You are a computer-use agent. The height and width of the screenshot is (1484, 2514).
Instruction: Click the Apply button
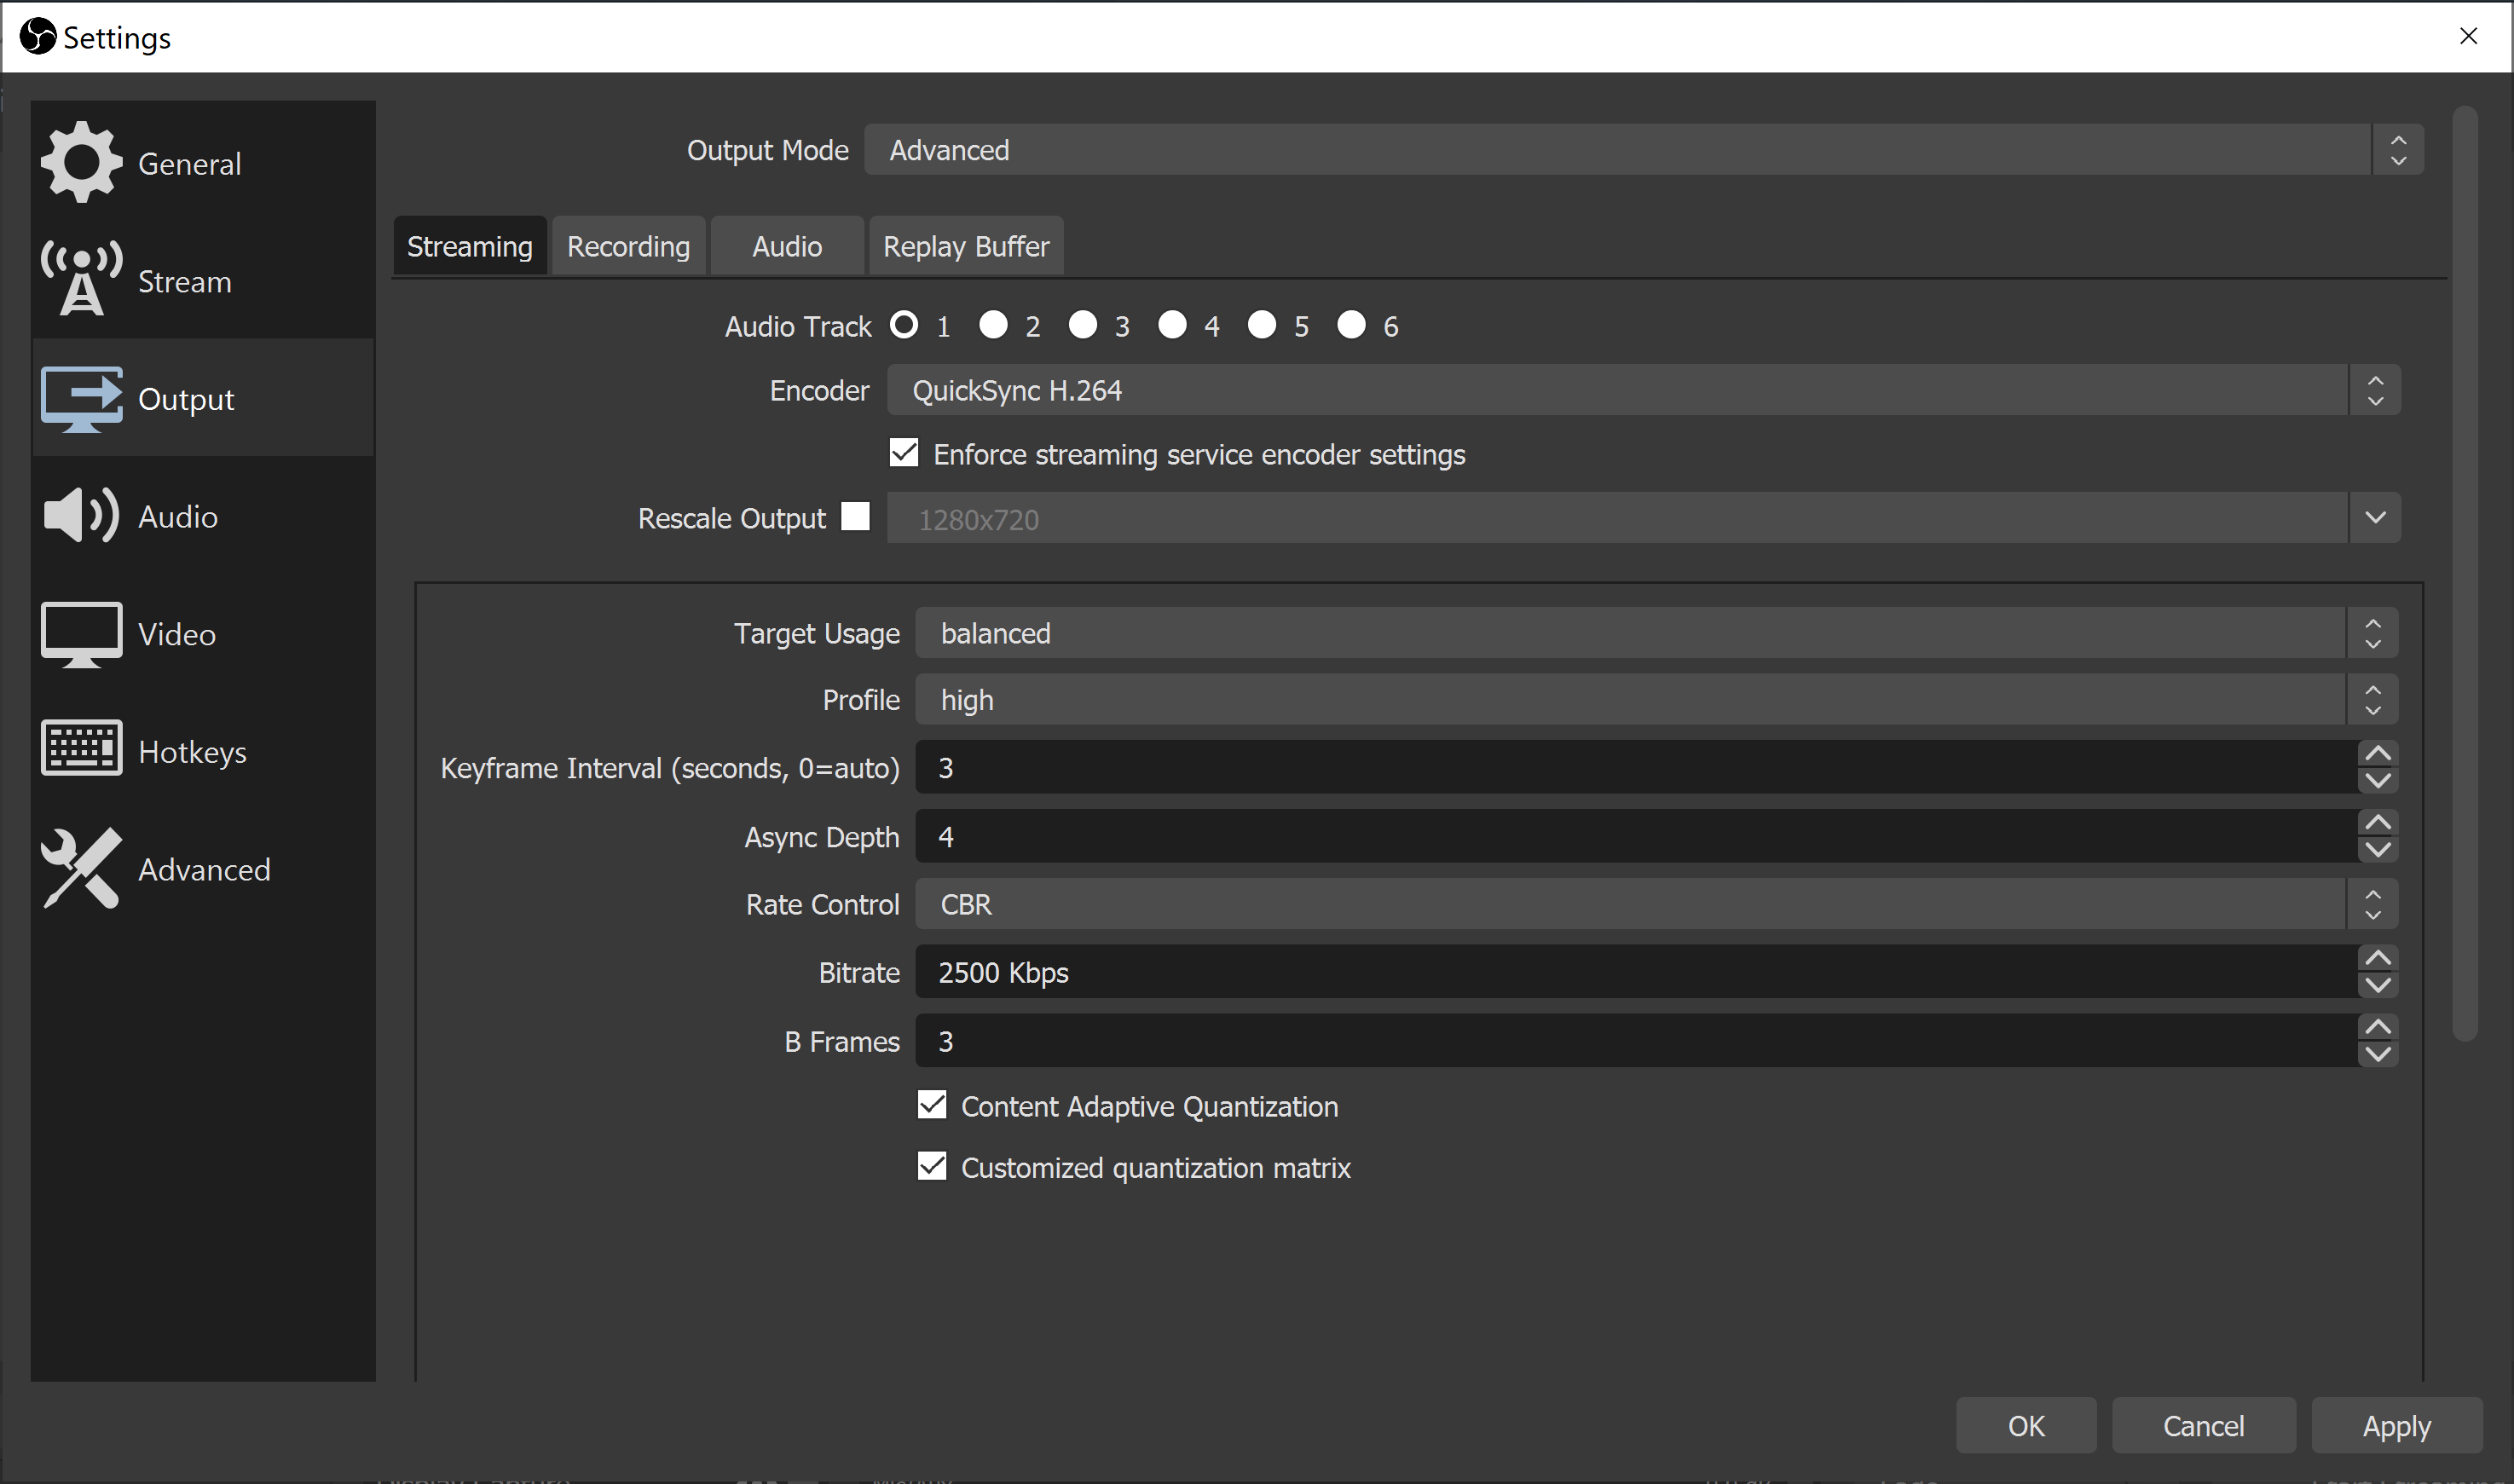2396,1426
